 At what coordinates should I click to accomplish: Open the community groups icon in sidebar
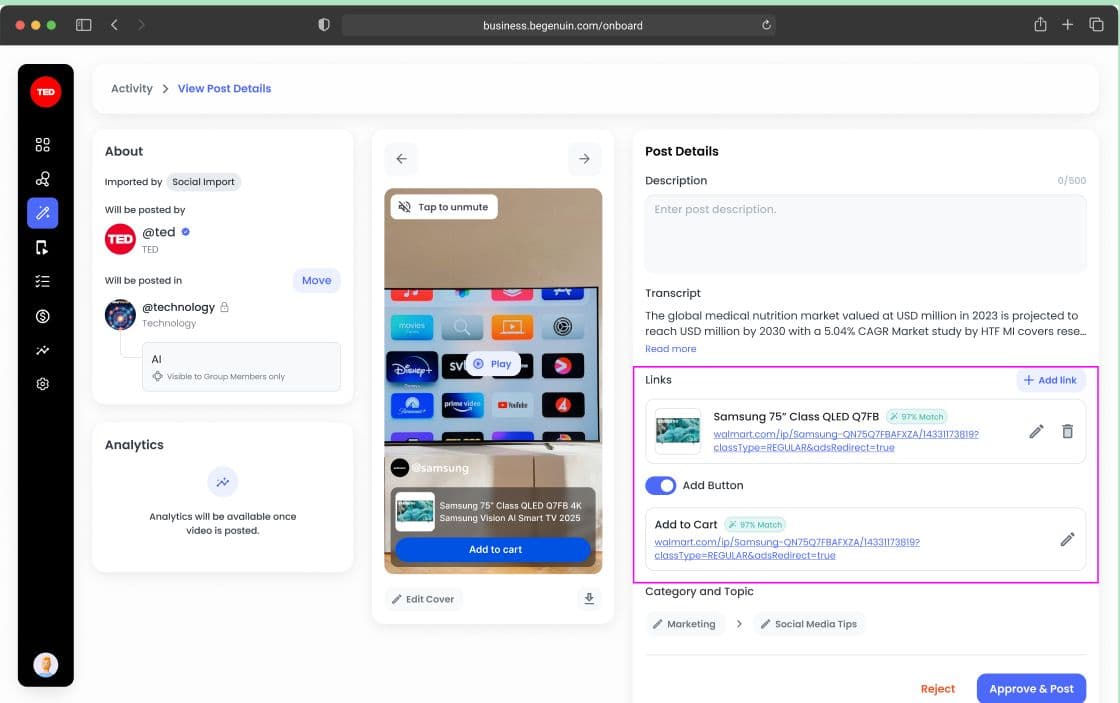pyautogui.click(x=43, y=179)
